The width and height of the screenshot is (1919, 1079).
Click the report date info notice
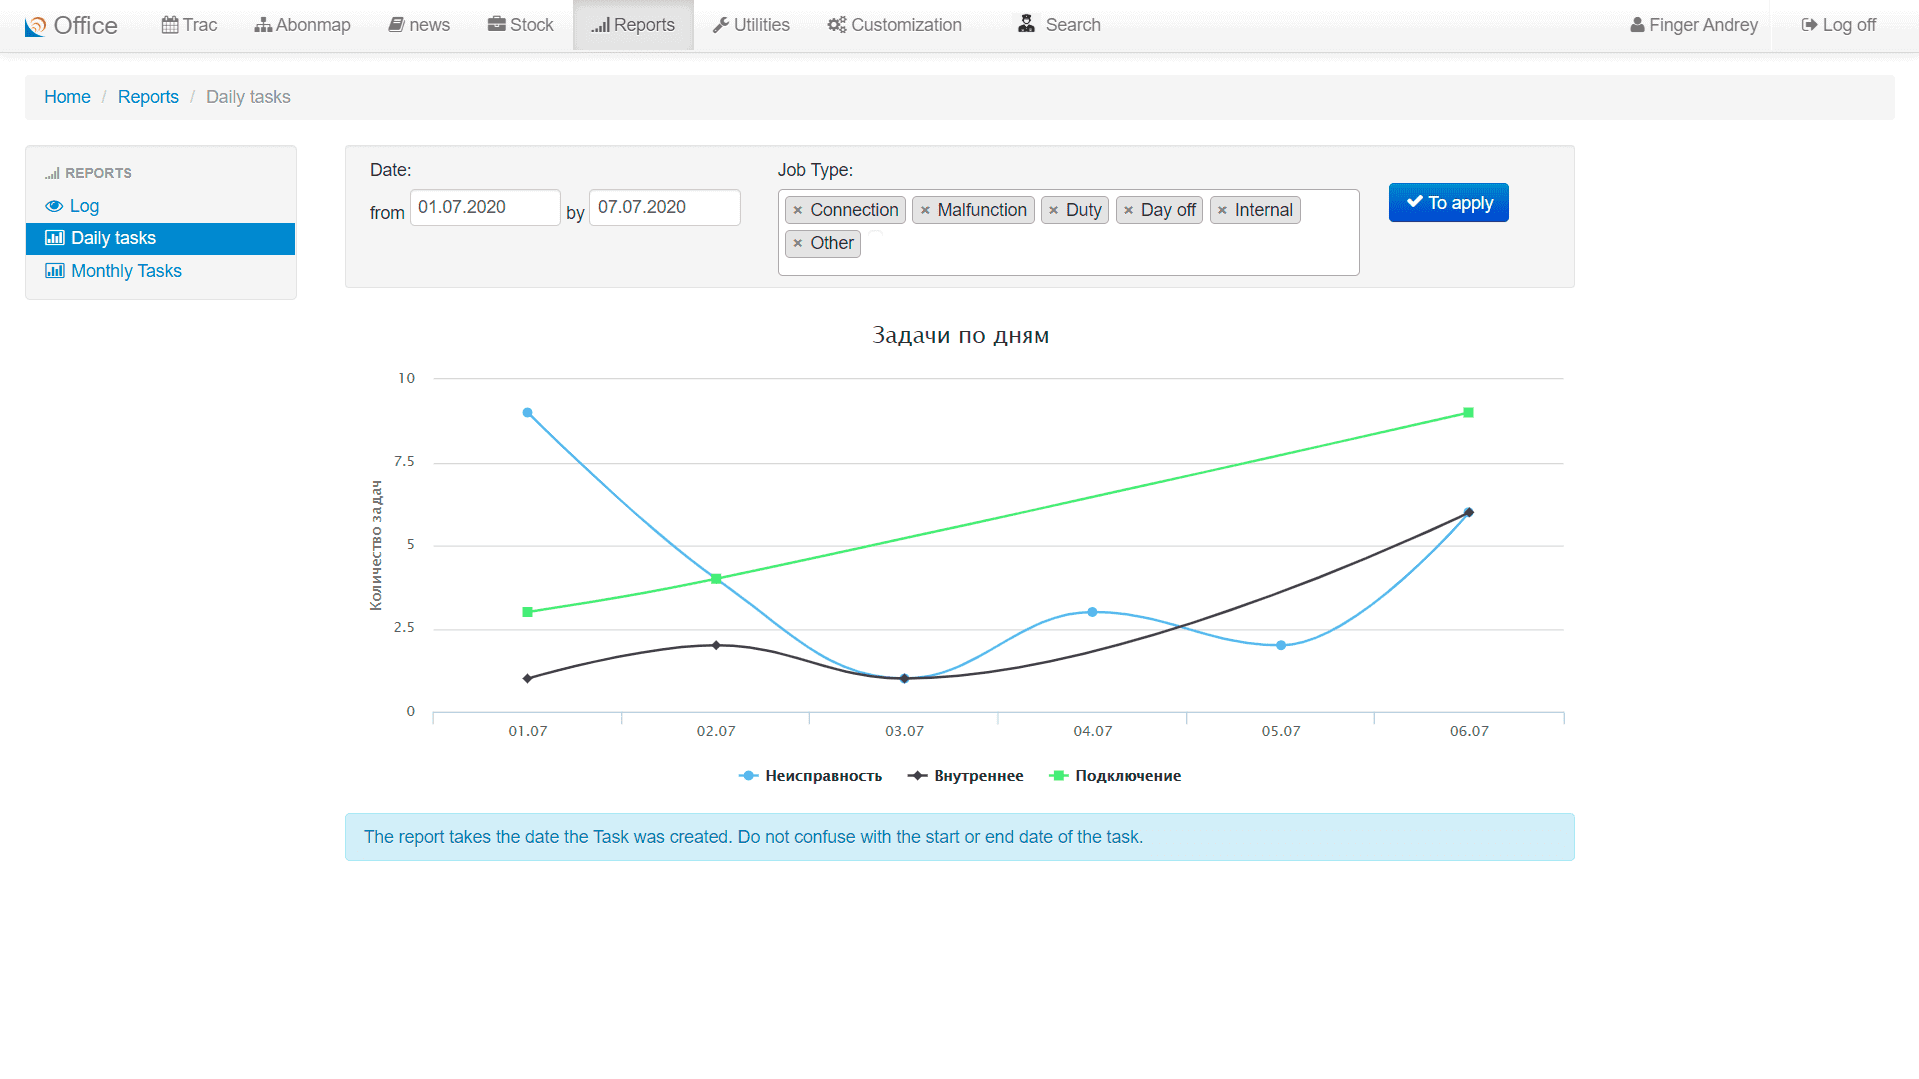pyautogui.click(x=959, y=837)
